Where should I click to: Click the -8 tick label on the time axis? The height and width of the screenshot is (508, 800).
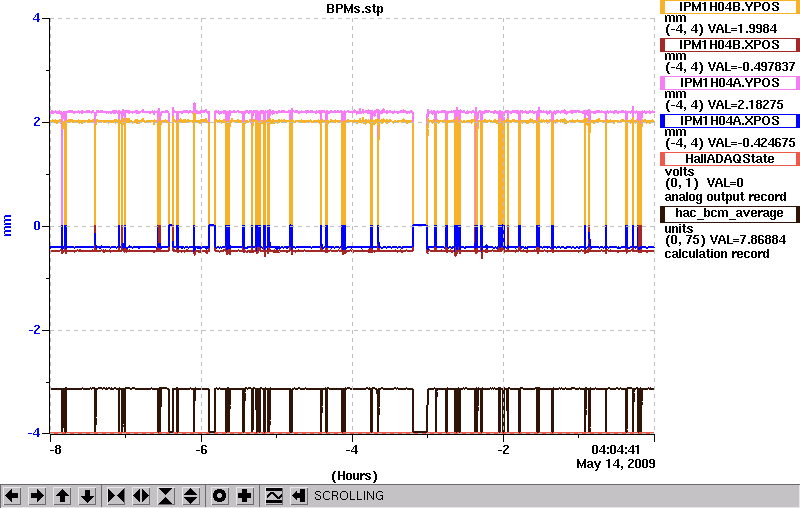55,450
